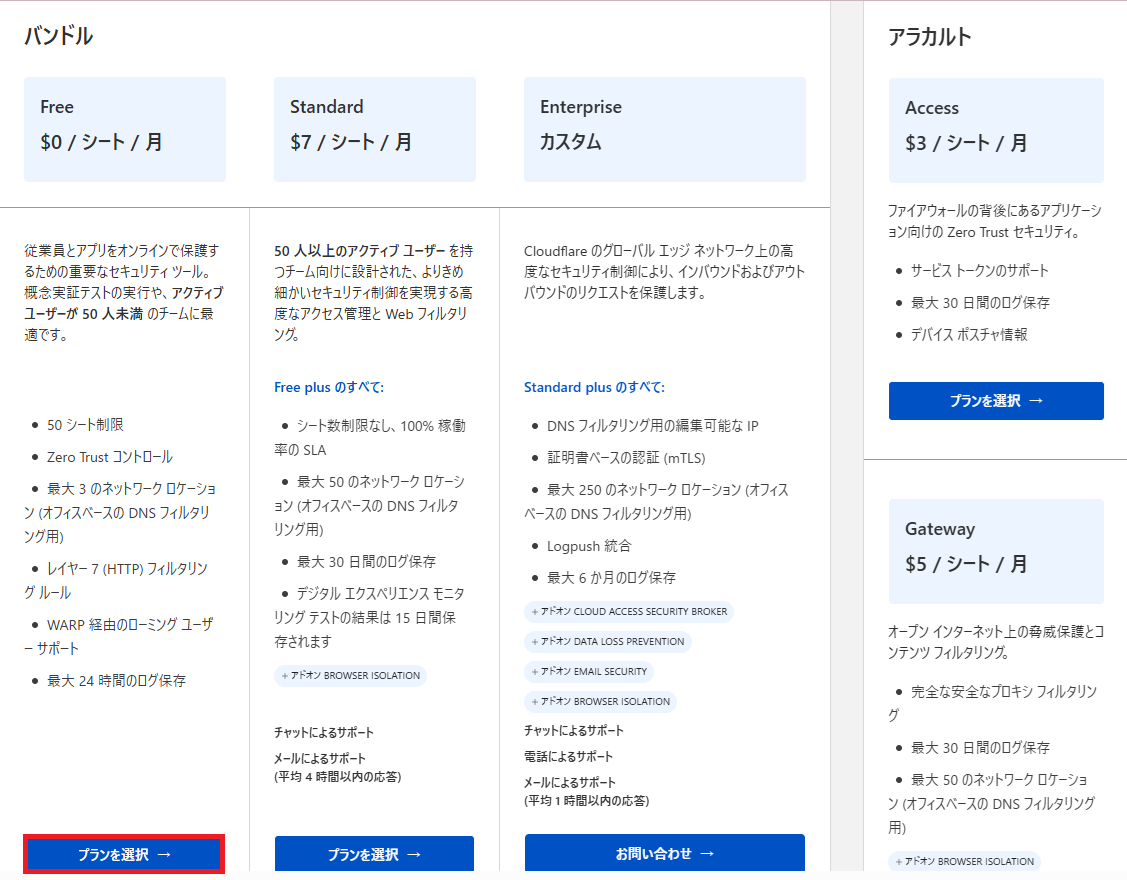Image resolution: width=1127 pixels, height=880 pixels.
Task: Click the '(平均 1 時間以内の応答)' text
Action: pyautogui.click(x=586, y=801)
